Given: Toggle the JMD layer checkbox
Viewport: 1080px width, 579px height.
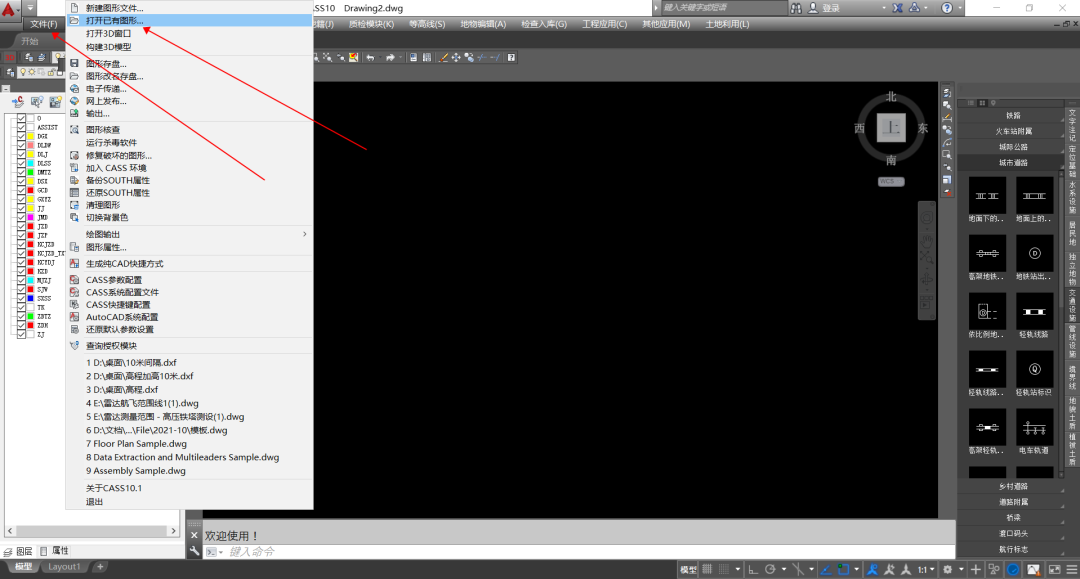Looking at the screenshot, I should (x=21, y=218).
